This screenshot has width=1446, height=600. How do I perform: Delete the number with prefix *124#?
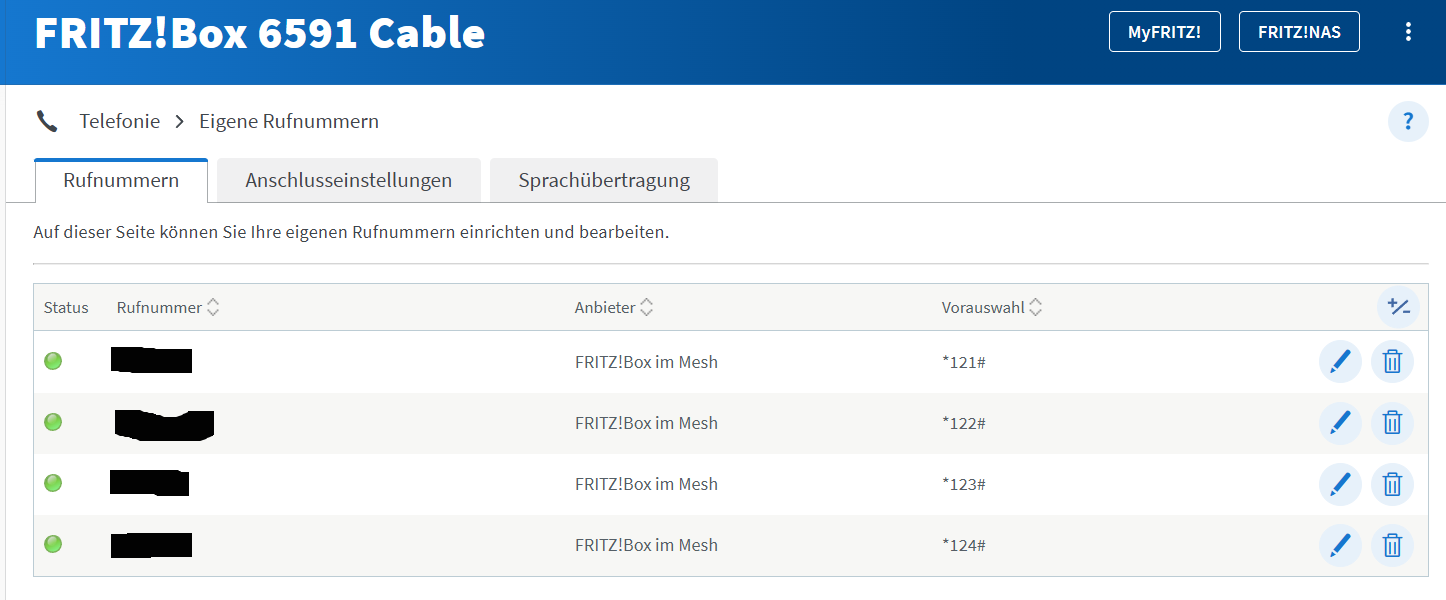[x=1392, y=545]
